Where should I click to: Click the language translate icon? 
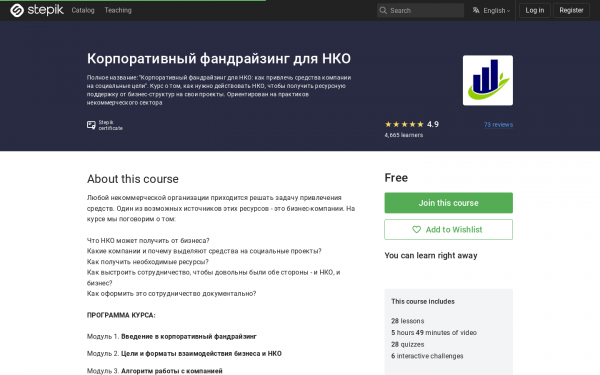pyautogui.click(x=476, y=10)
